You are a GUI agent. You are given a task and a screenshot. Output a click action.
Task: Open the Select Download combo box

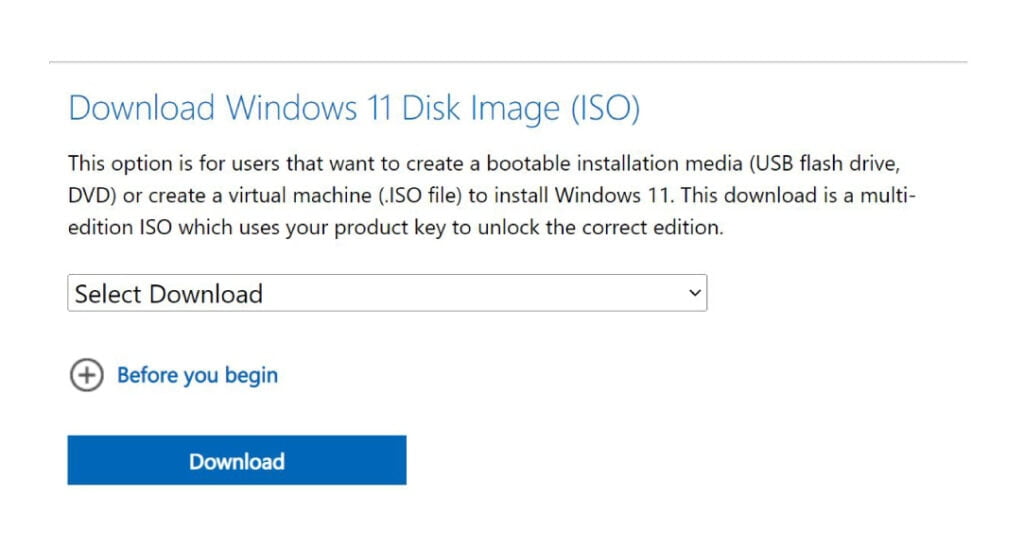pyautogui.click(x=387, y=294)
